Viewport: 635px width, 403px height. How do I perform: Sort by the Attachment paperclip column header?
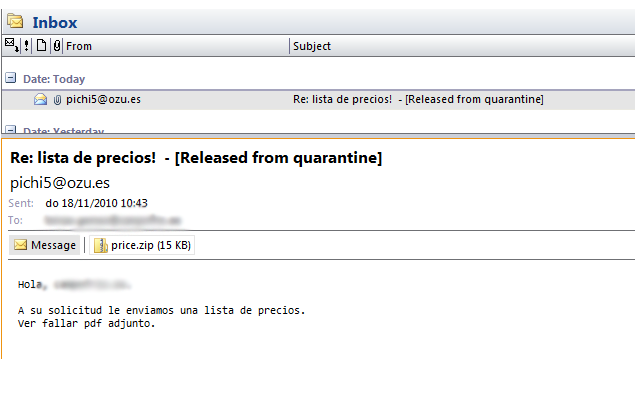(x=56, y=45)
